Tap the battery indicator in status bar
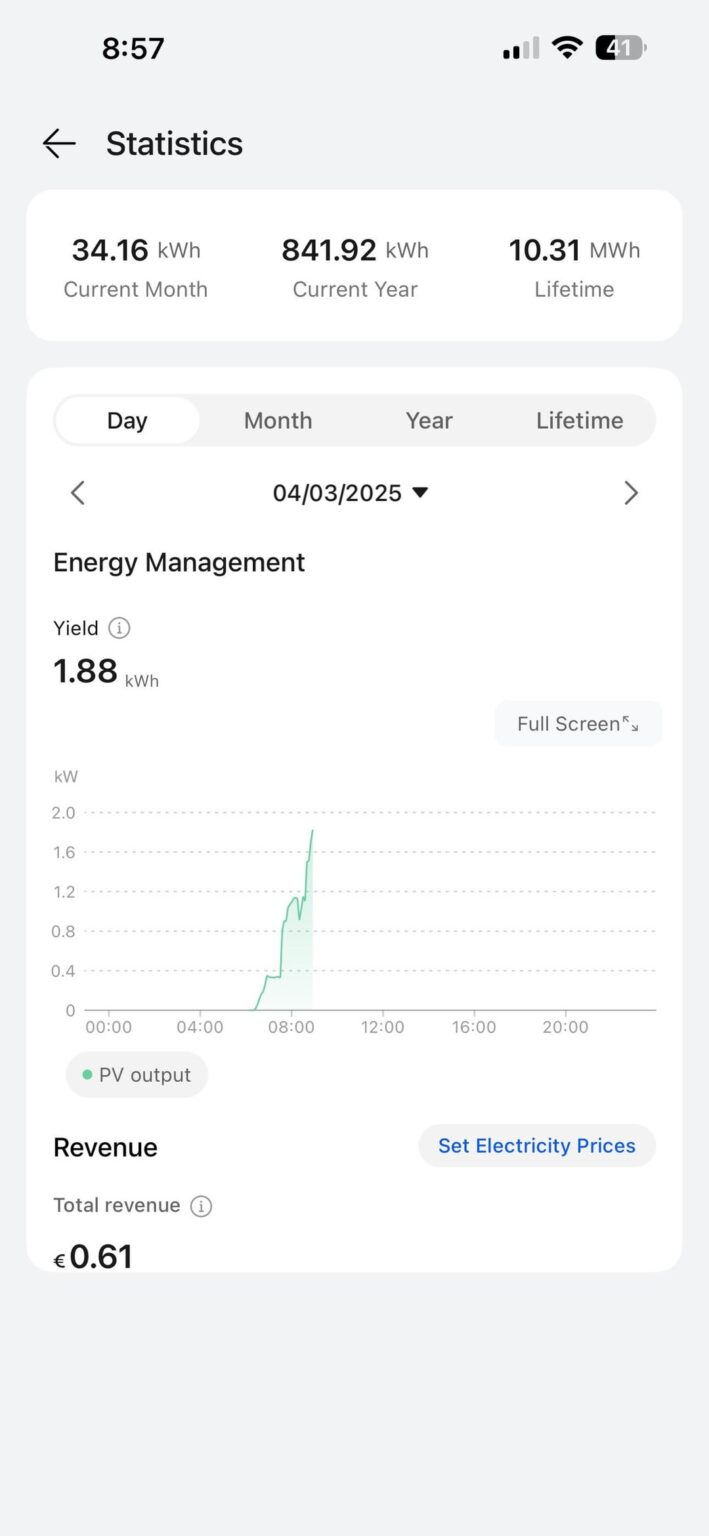This screenshot has height=1536, width=709. click(621, 47)
